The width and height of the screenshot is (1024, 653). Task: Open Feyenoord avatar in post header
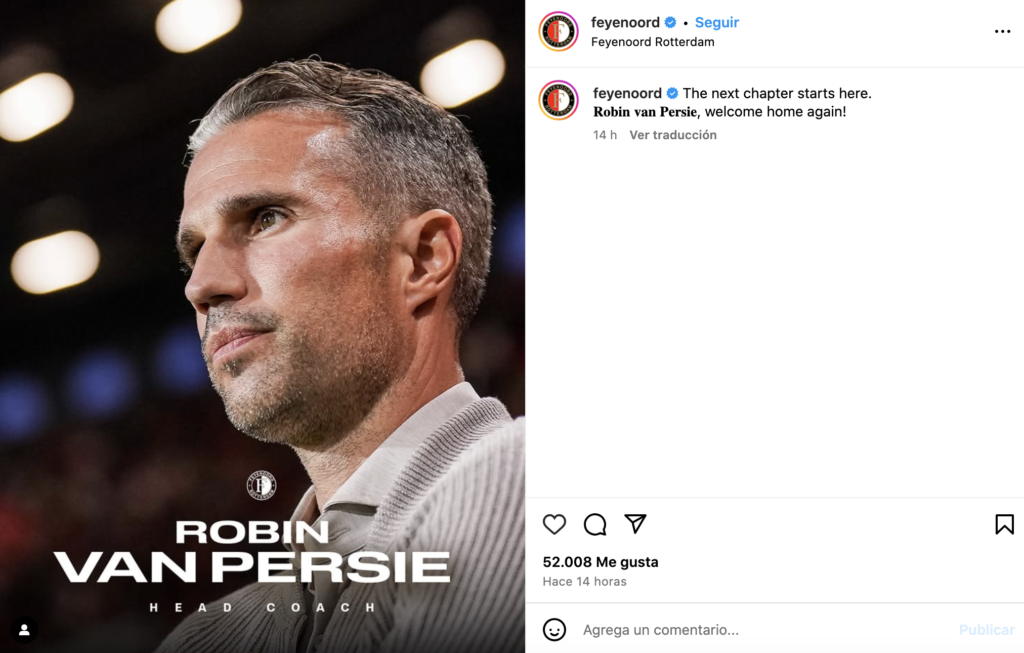pos(558,32)
